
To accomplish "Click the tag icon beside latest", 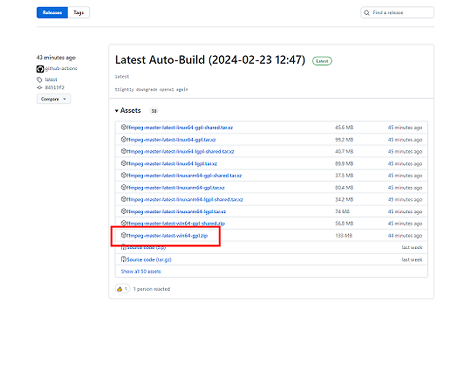I will [39, 80].
